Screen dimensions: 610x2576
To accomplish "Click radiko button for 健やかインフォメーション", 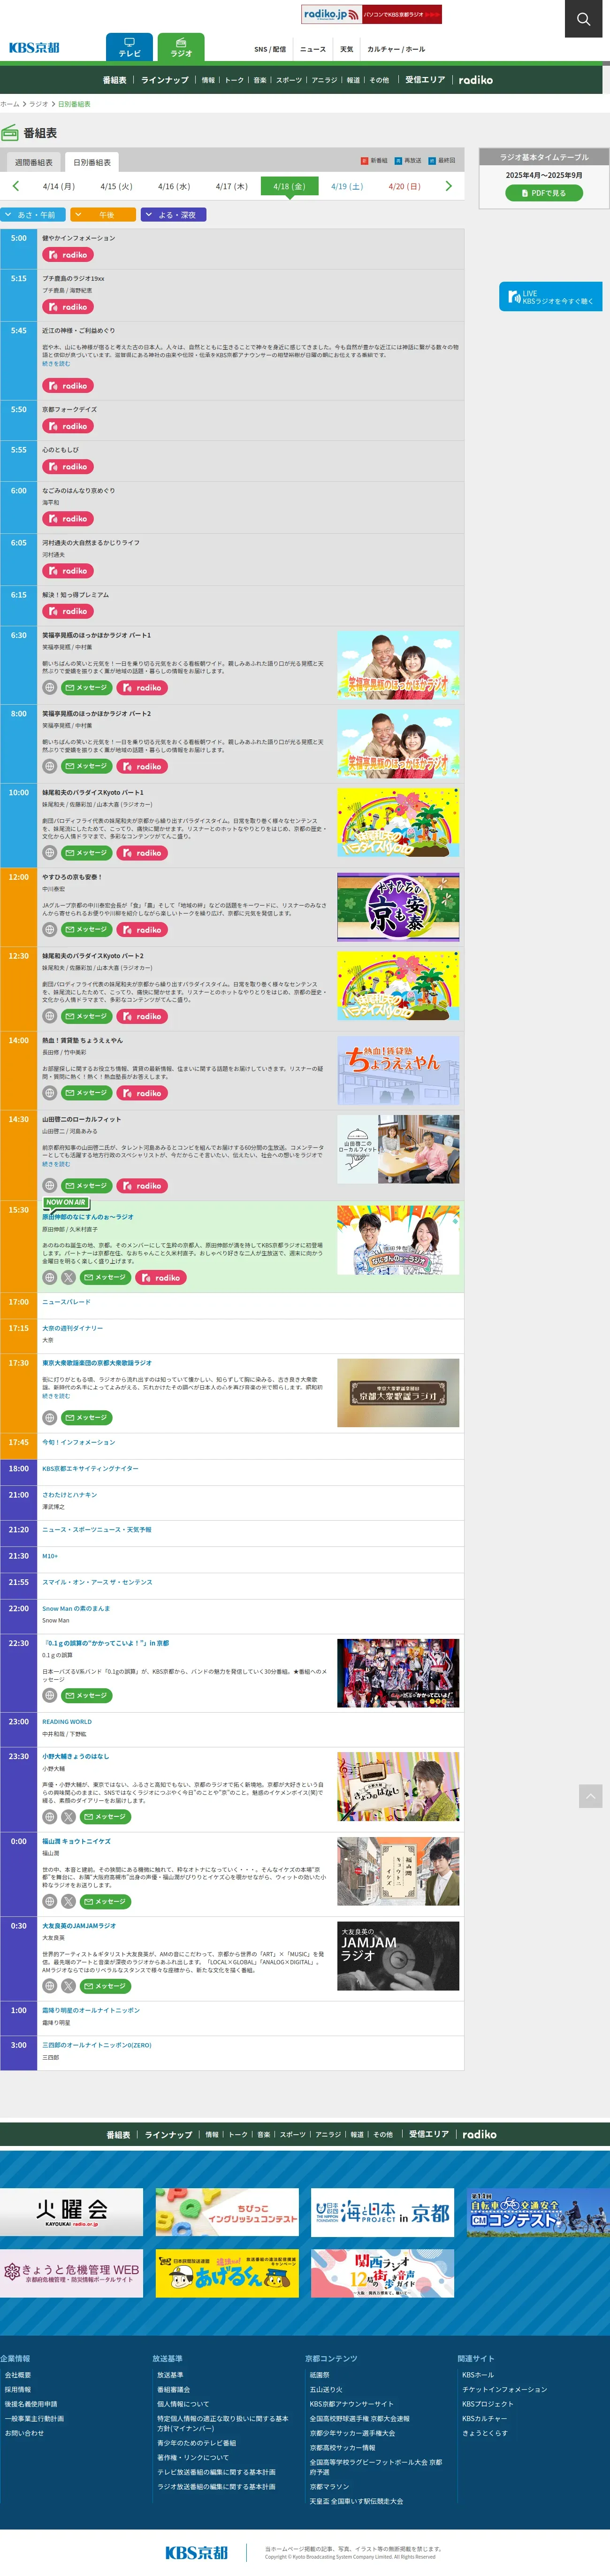I will [68, 255].
